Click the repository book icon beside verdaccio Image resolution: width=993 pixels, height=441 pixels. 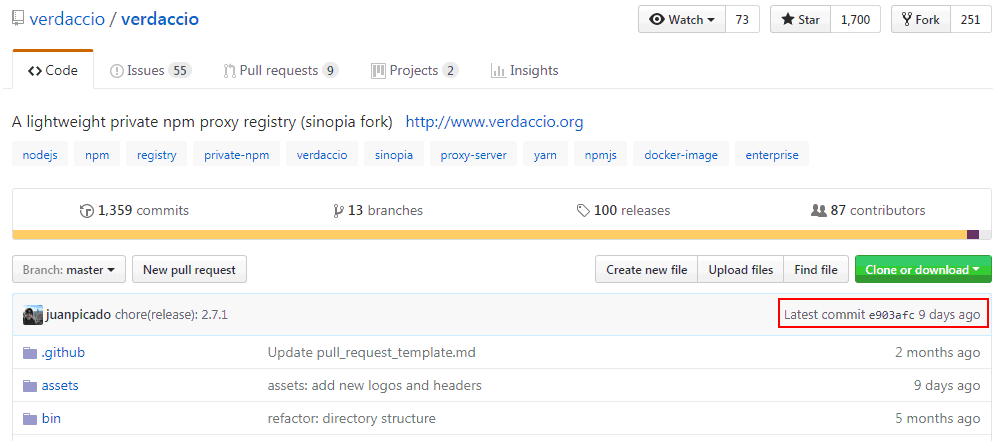pyautogui.click(x=18, y=19)
